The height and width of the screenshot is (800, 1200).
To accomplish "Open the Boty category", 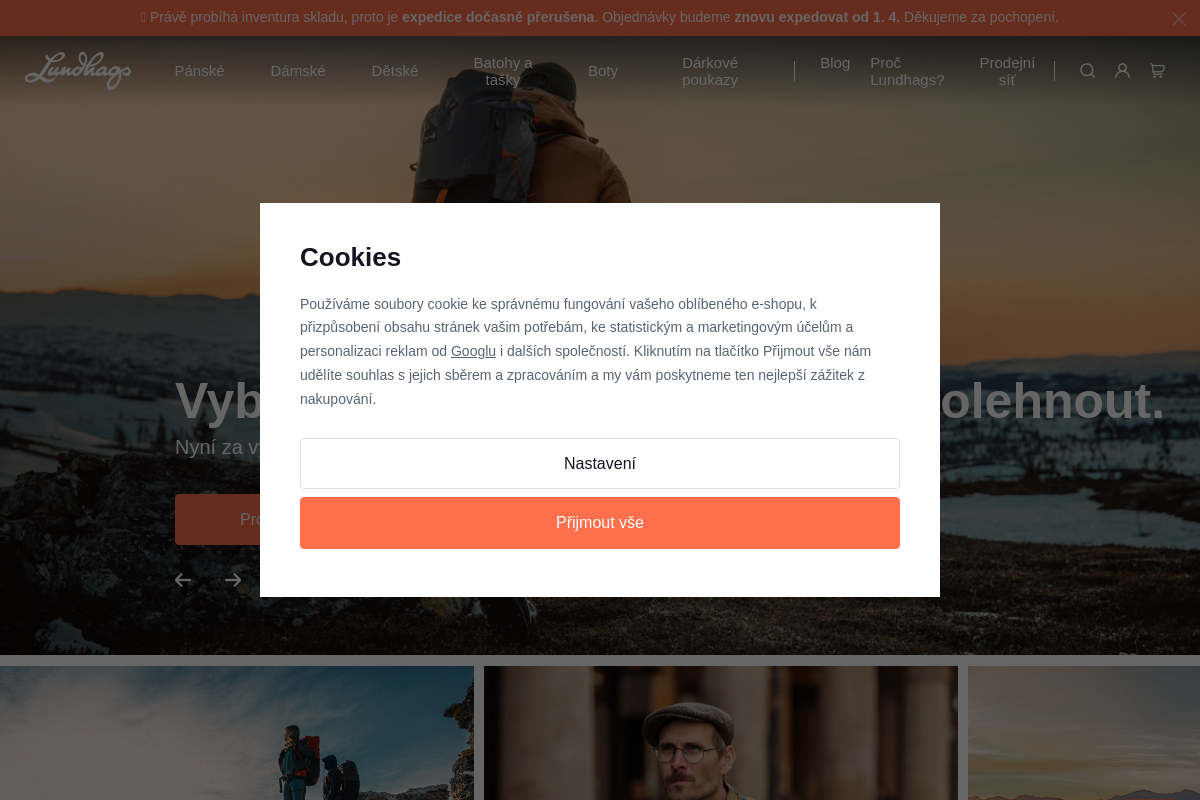I will (x=603, y=71).
